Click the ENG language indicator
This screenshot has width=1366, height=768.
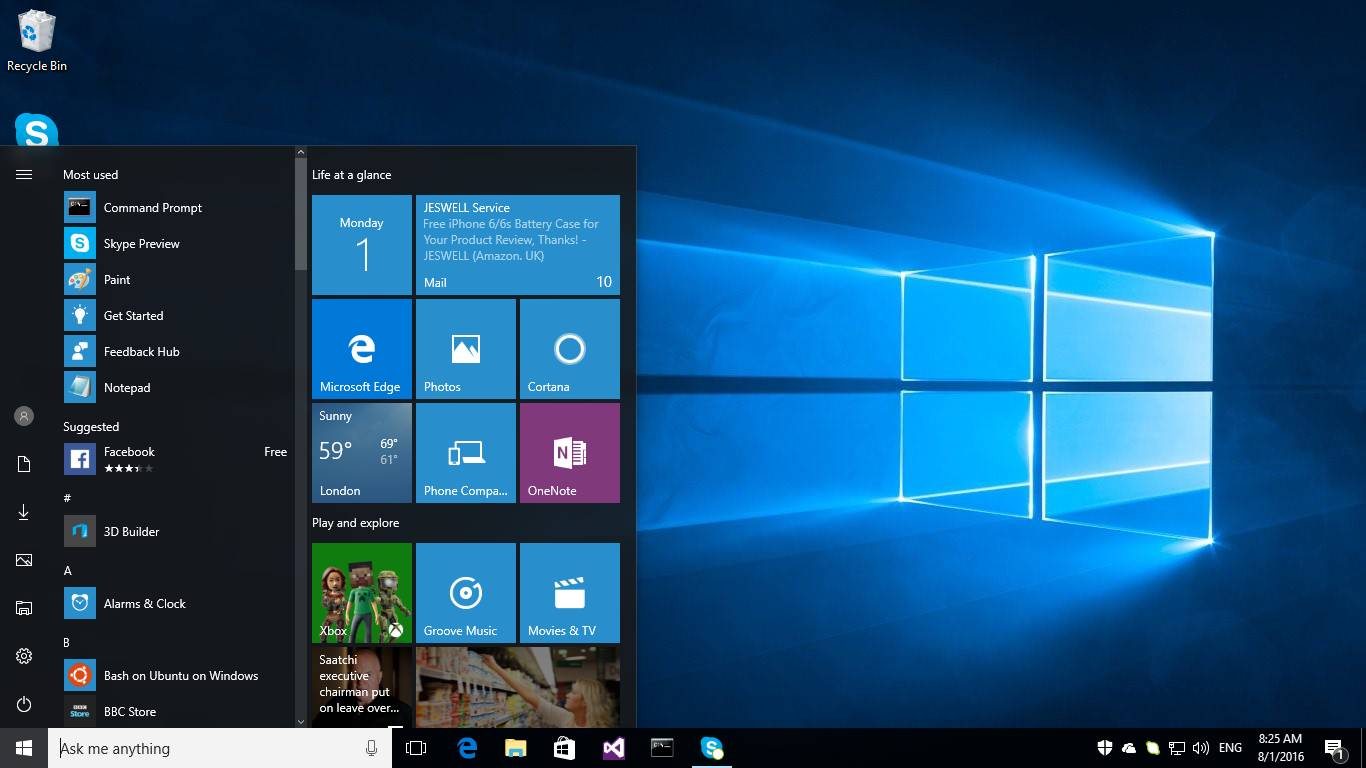coord(1231,748)
